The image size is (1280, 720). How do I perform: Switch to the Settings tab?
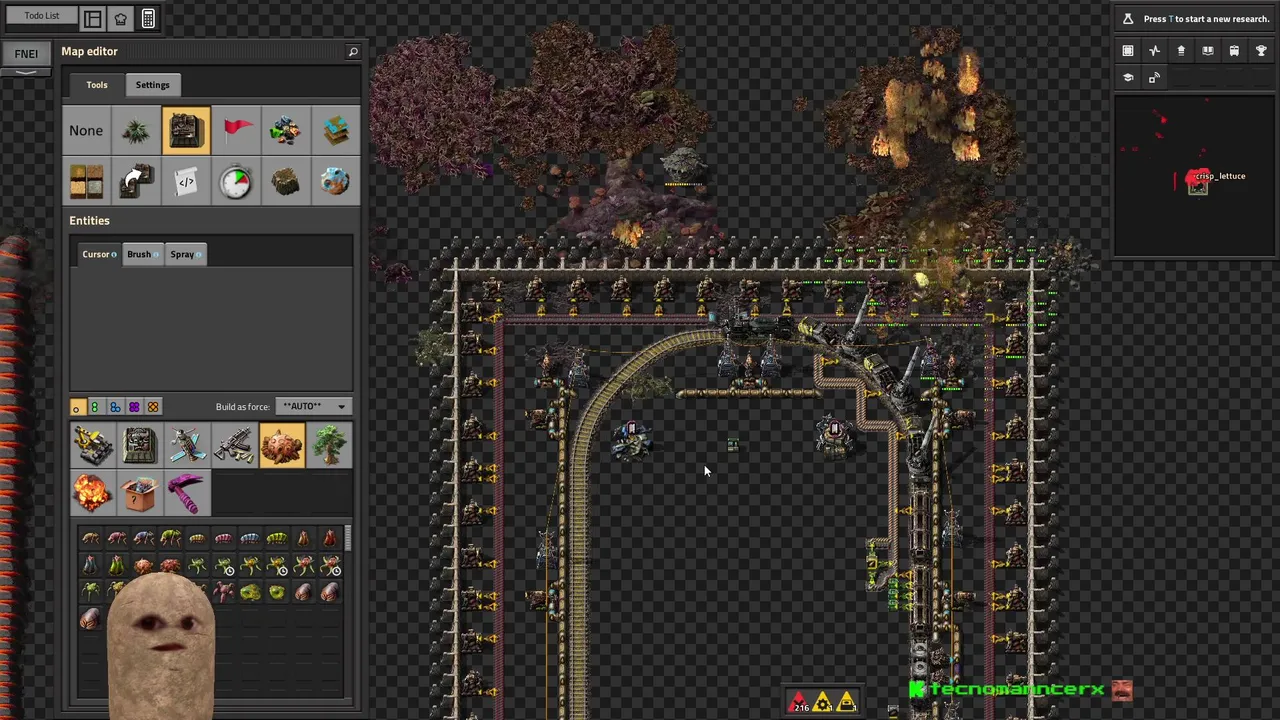[153, 85]
